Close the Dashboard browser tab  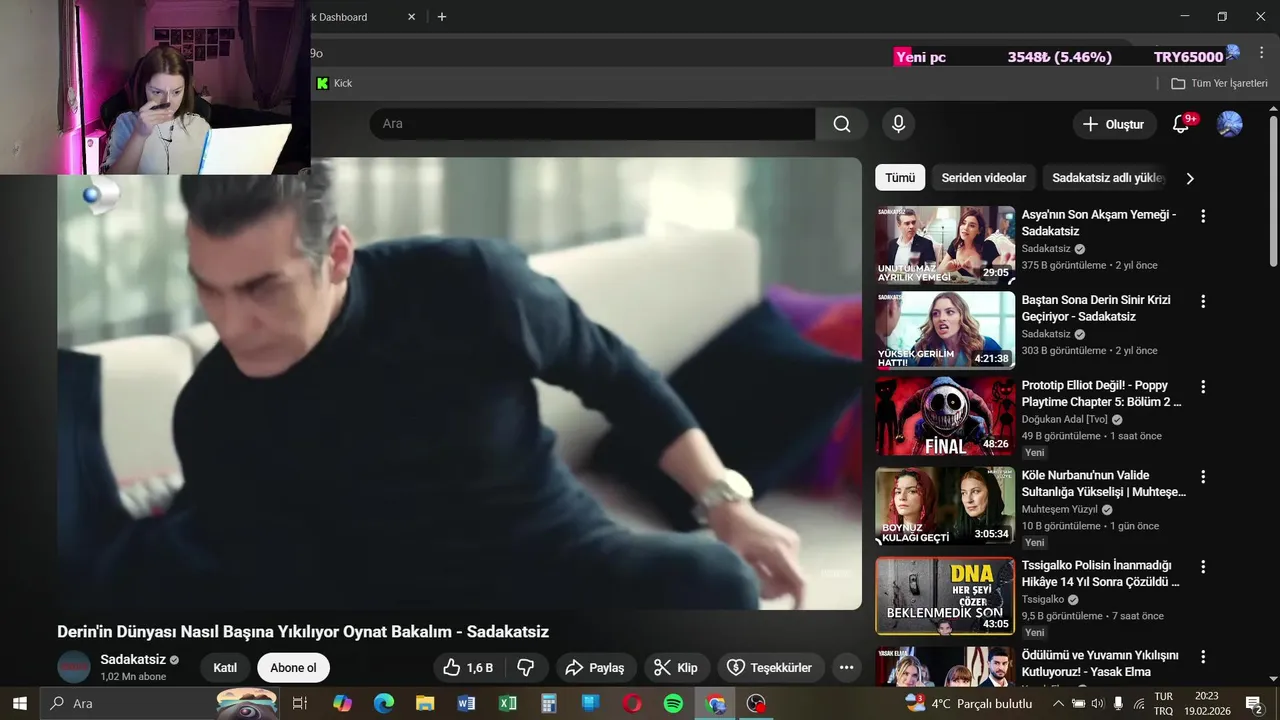(411, 17)
